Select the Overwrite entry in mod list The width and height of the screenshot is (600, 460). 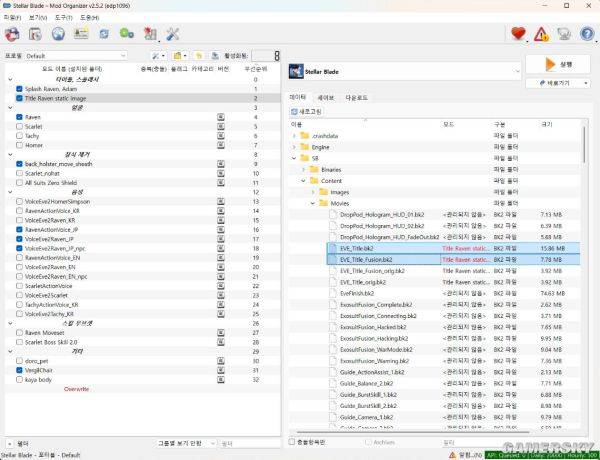77,389
